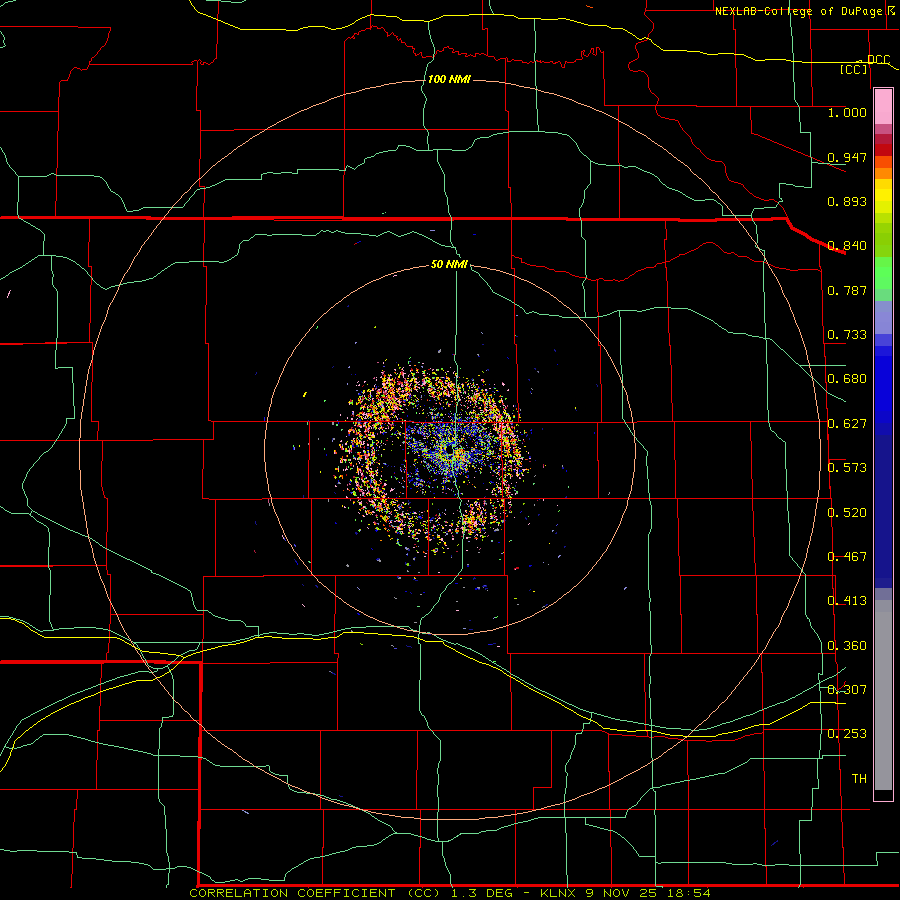
Task: Click the [CC] color scale heading
Action: tap(854, 69)
